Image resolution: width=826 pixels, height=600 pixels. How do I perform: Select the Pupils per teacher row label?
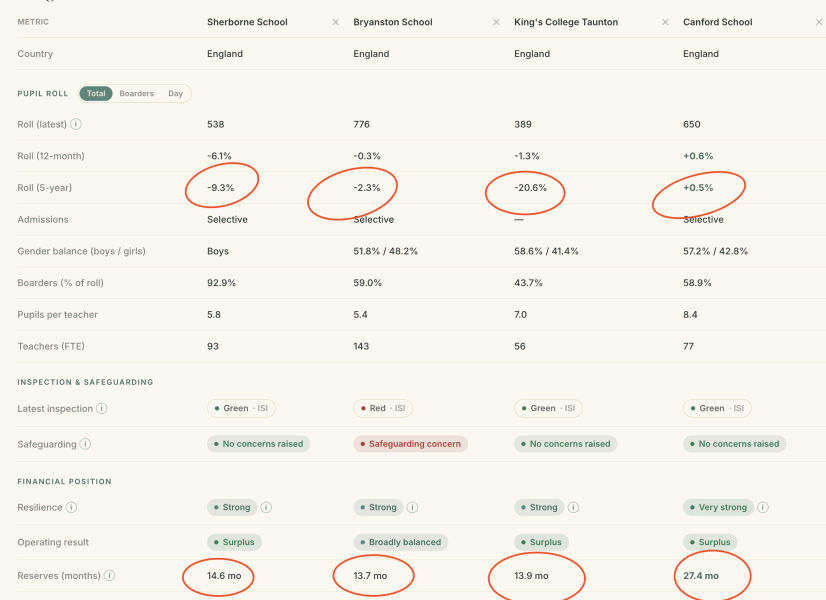point(57,314)
